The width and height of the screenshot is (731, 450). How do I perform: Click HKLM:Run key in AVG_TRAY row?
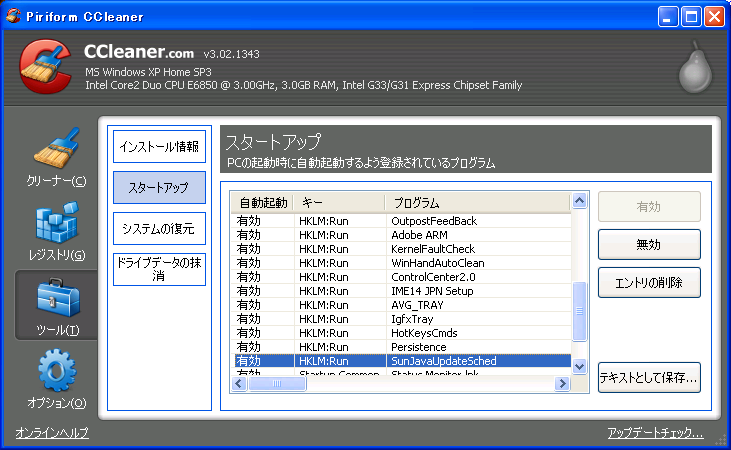[x=324, y=305]
